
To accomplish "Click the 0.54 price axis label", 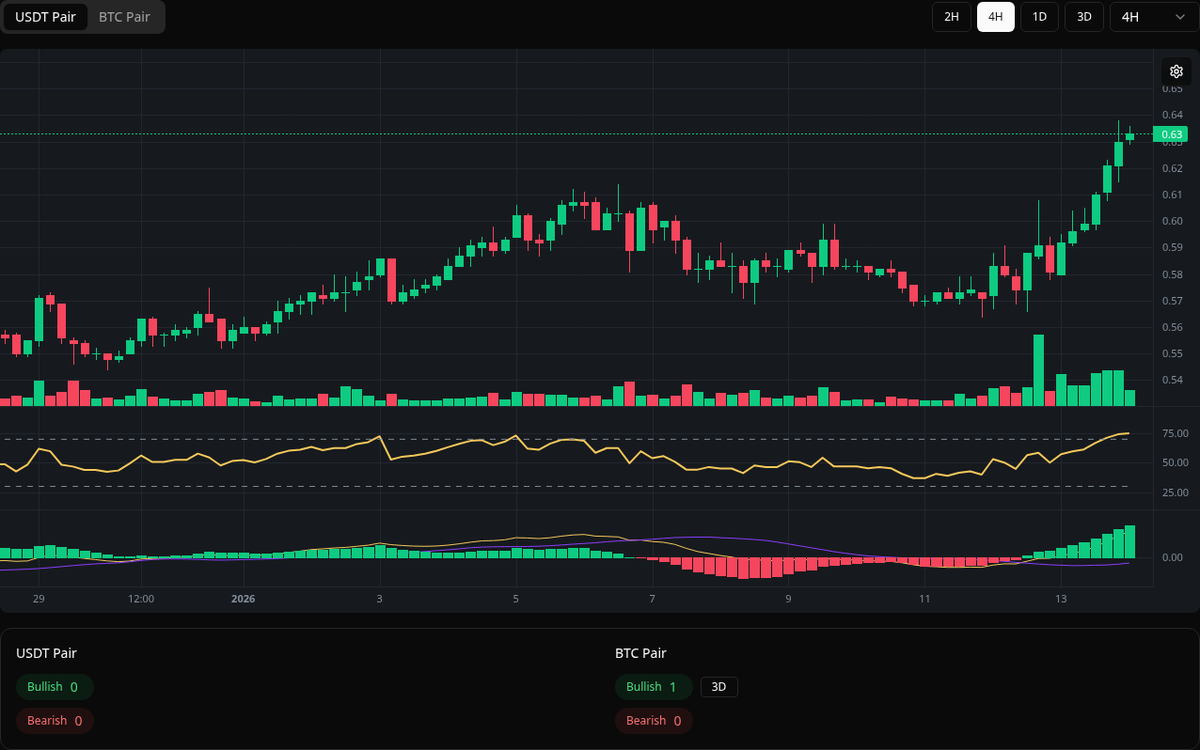I will 1172,380.
